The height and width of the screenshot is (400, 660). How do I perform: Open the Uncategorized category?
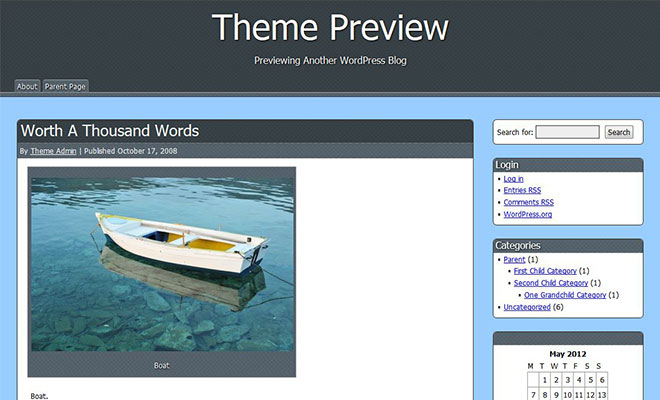click(527, 307)
